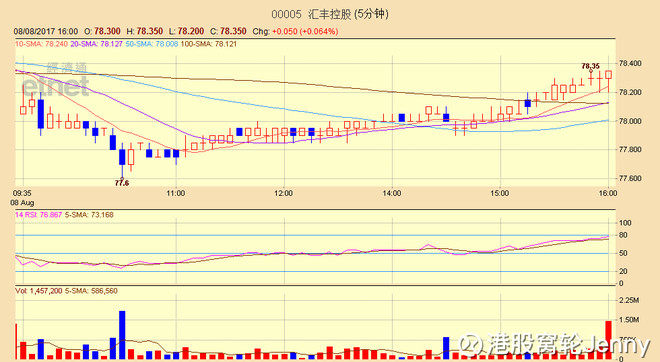Click the high price H: 78.350

pyautogui.click(x=144, y=32)
